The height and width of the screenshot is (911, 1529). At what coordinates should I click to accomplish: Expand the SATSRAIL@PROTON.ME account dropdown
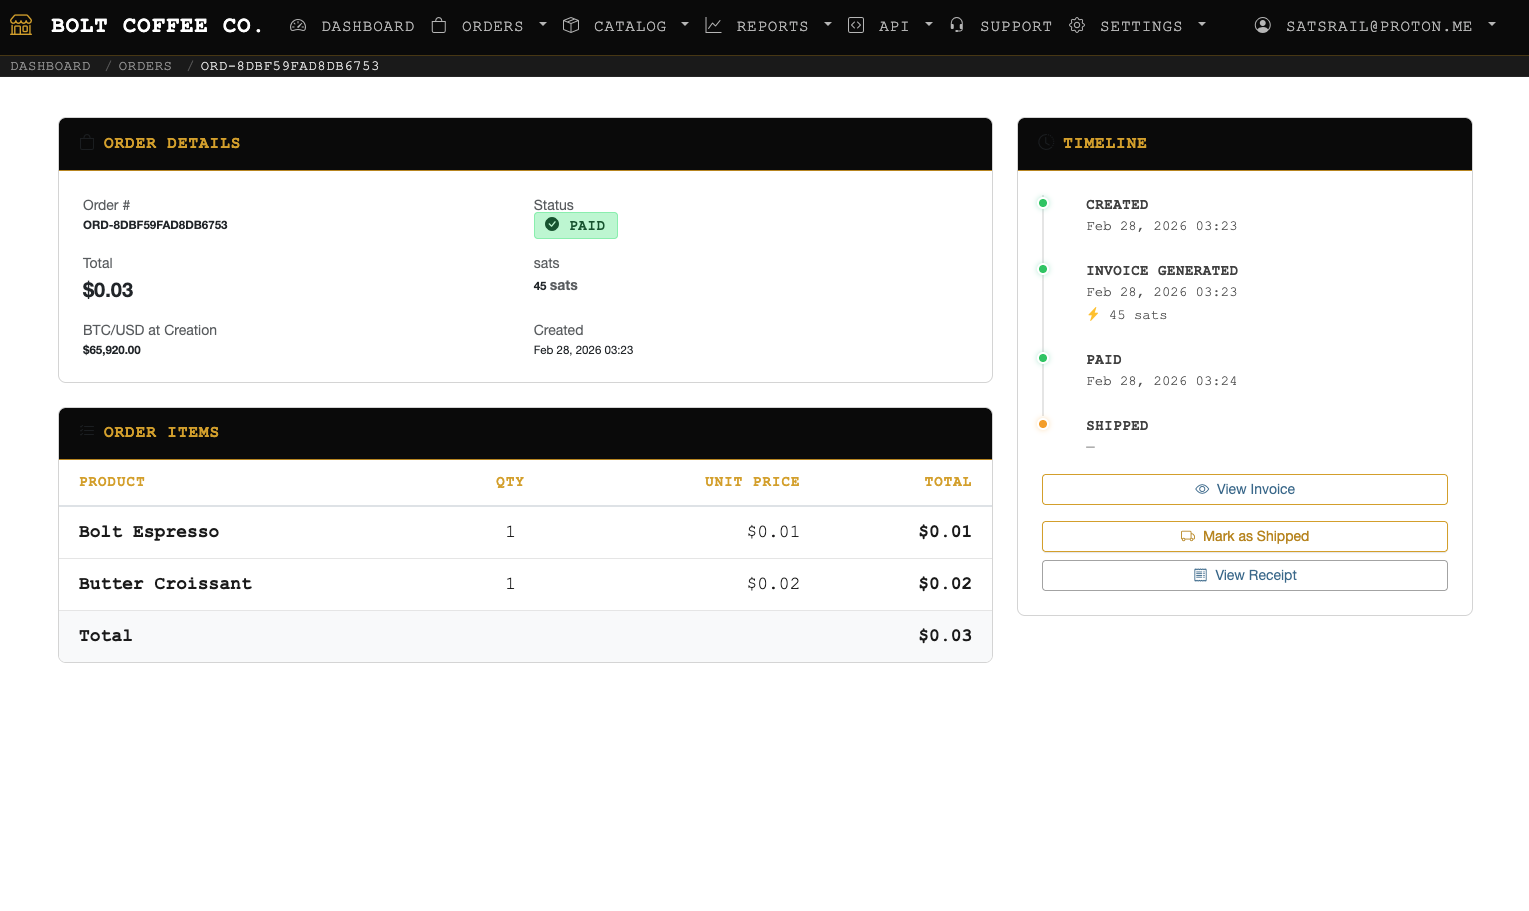coord(1491,25)
